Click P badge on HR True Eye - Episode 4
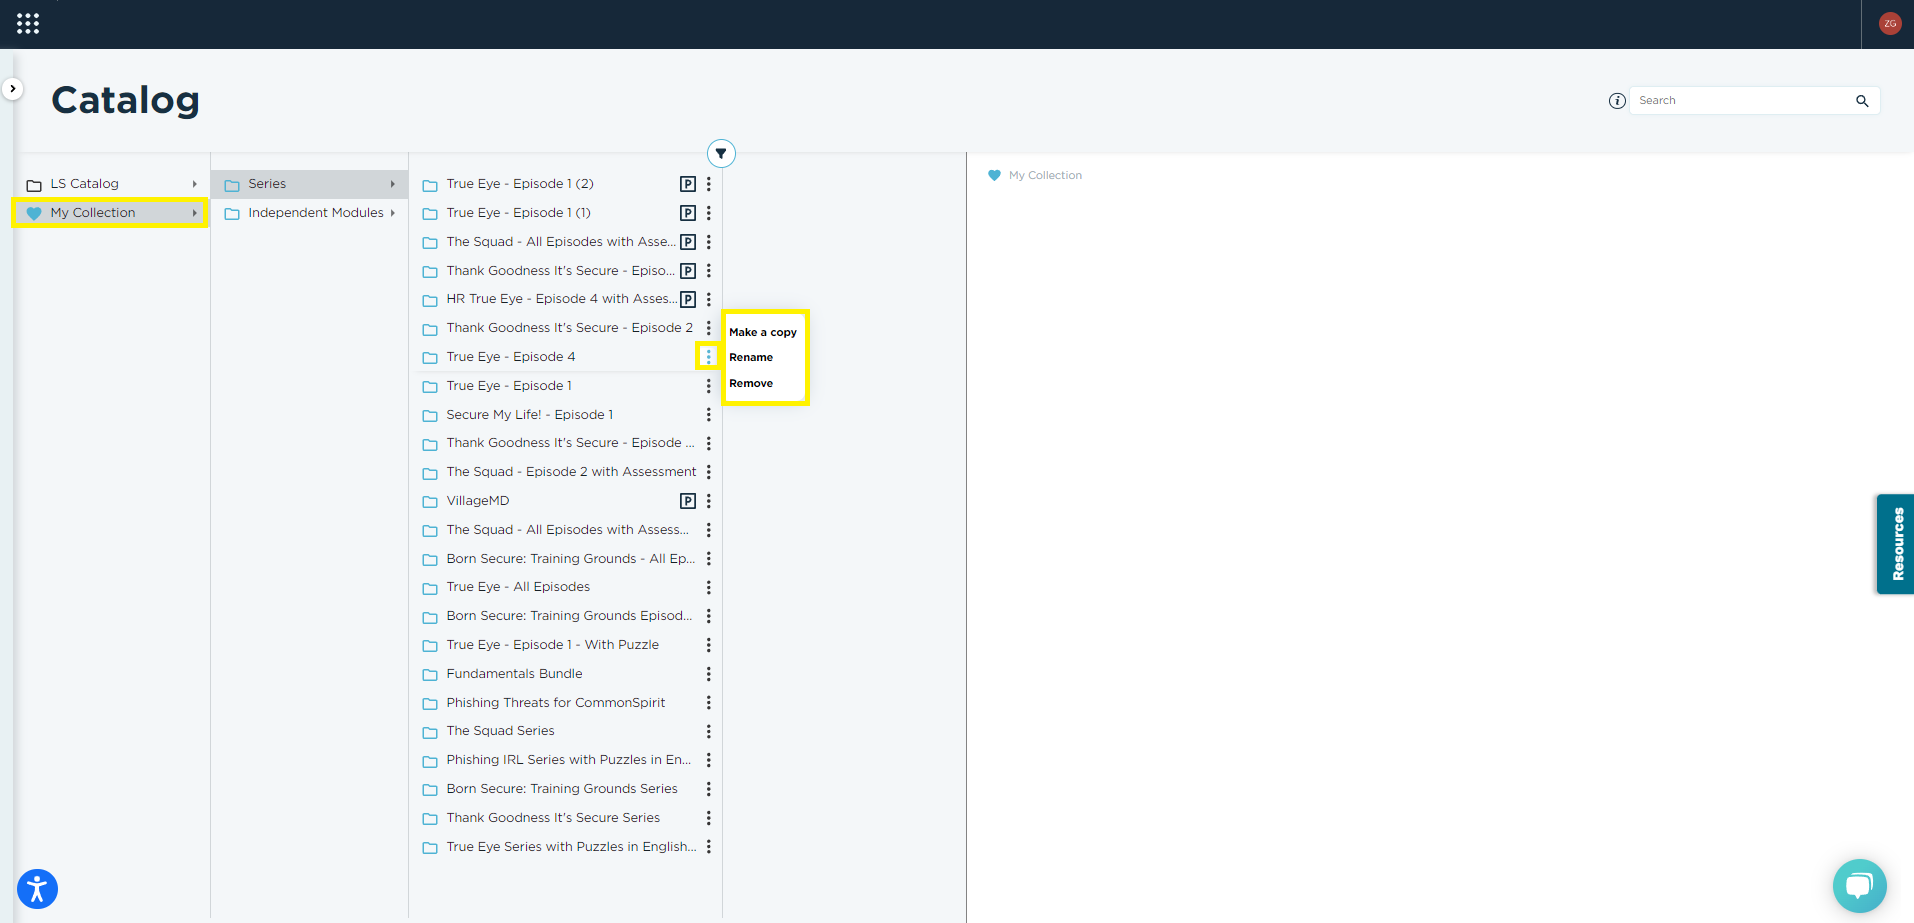This screenshot has width=1914, height=923. [x=688, y=300]
